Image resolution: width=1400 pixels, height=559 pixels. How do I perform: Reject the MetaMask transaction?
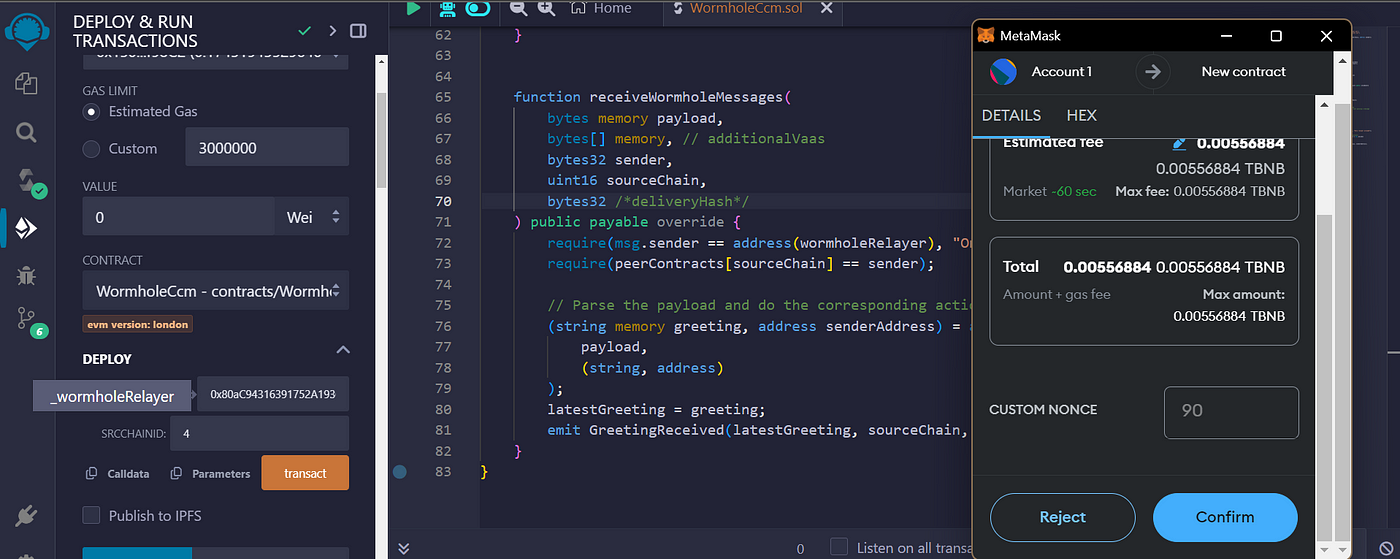tap(1062, 517)
